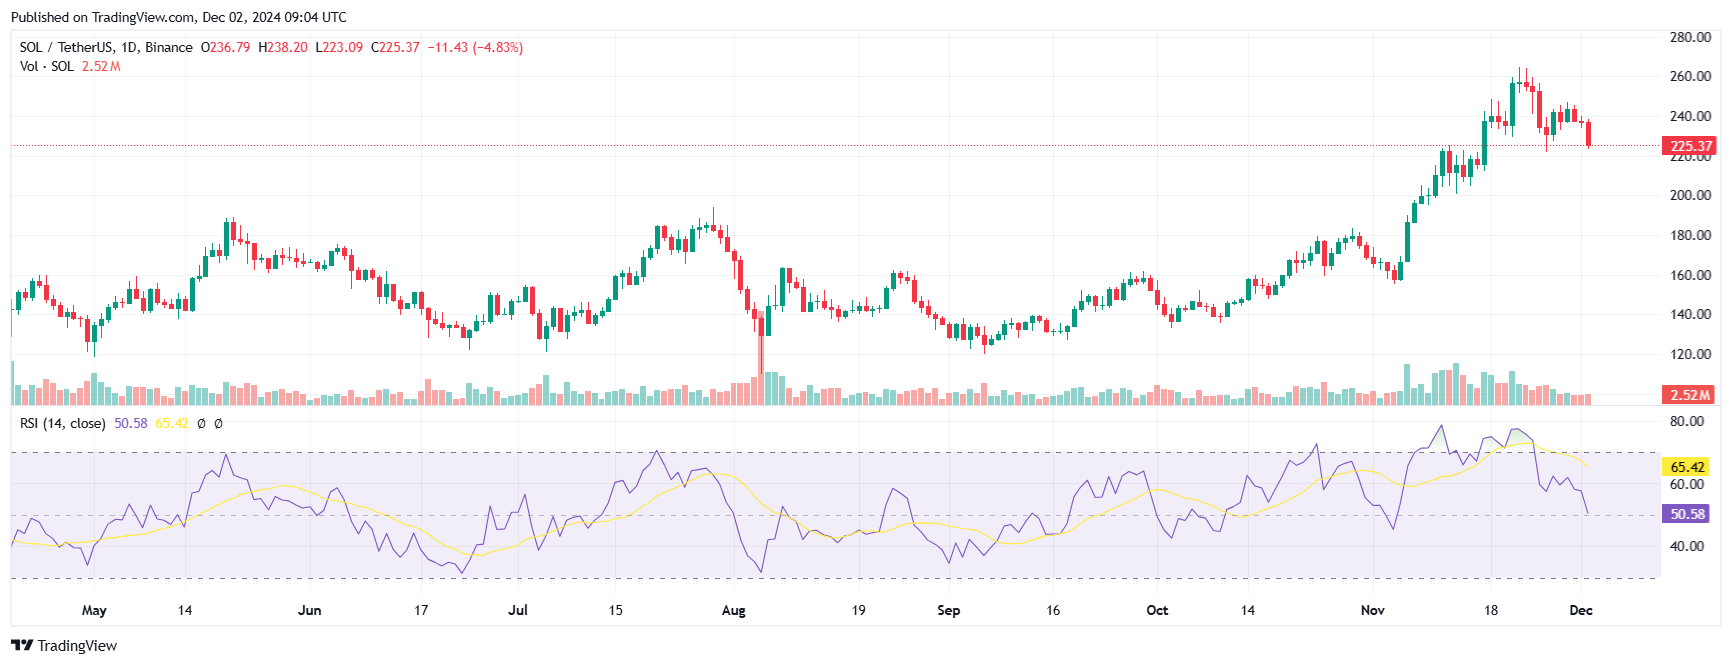
Task: Click the Nov label on time axis
Action: pyautogui.click(x=1373, y=610)
